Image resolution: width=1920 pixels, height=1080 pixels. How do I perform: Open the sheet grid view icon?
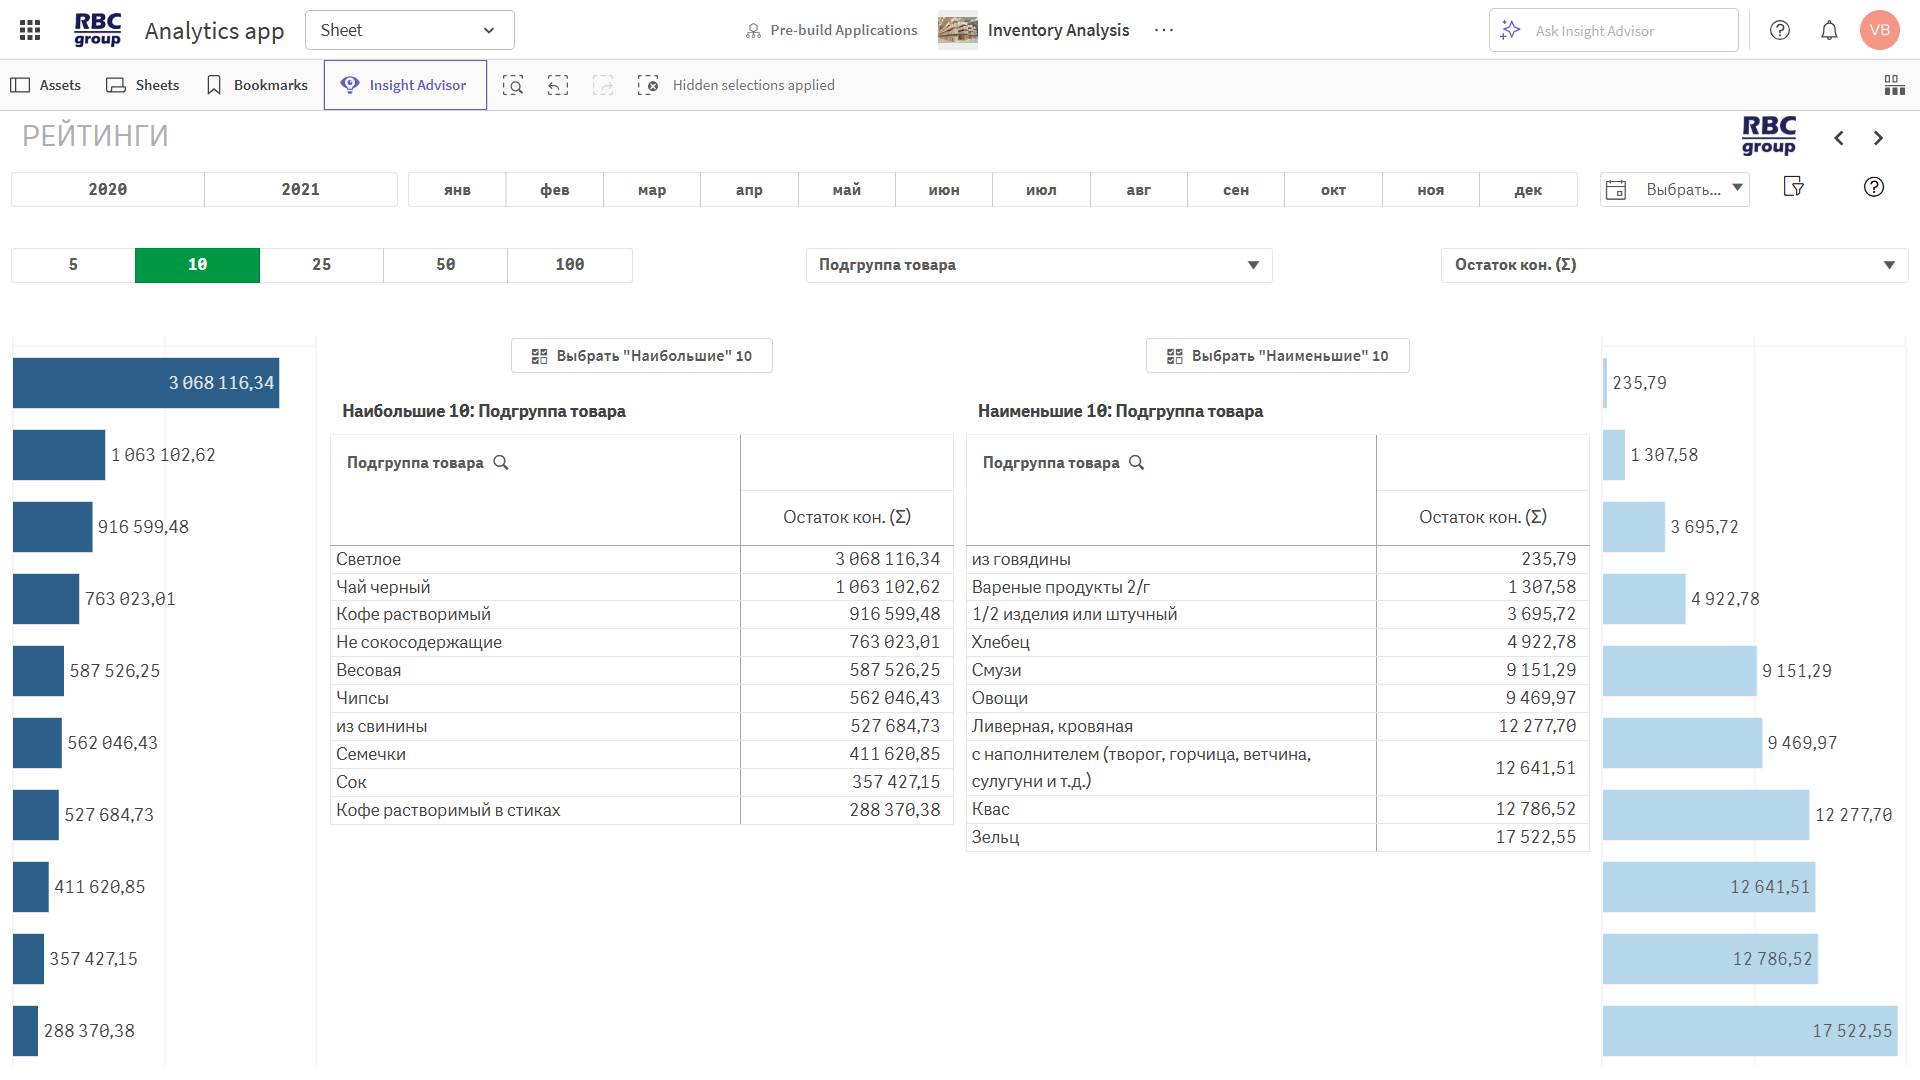coord(1894,85)
